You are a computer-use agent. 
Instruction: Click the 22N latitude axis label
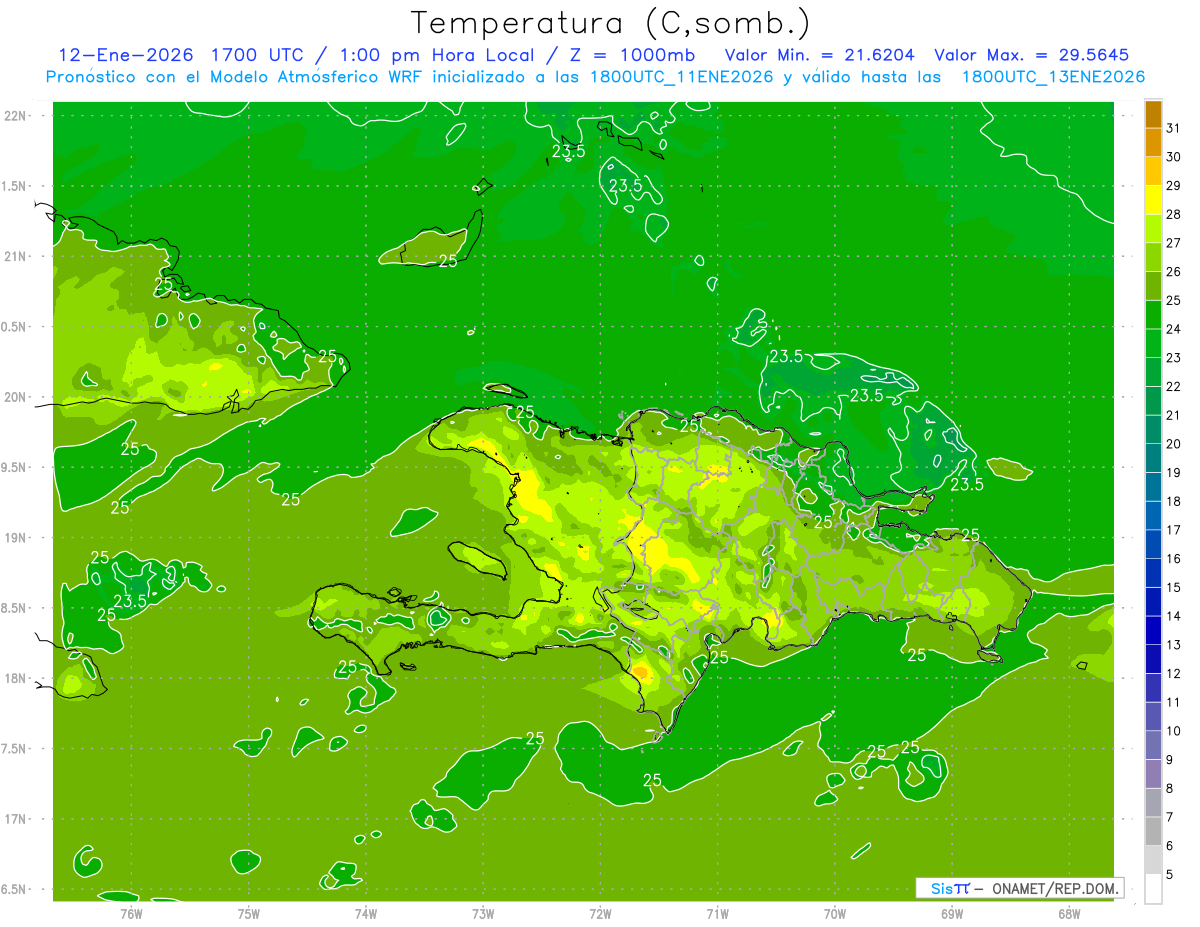[x=15, y=116]
